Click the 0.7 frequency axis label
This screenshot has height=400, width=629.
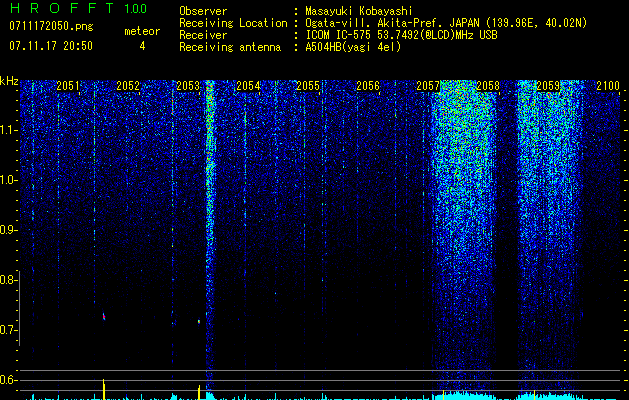(x=8, y=330)
